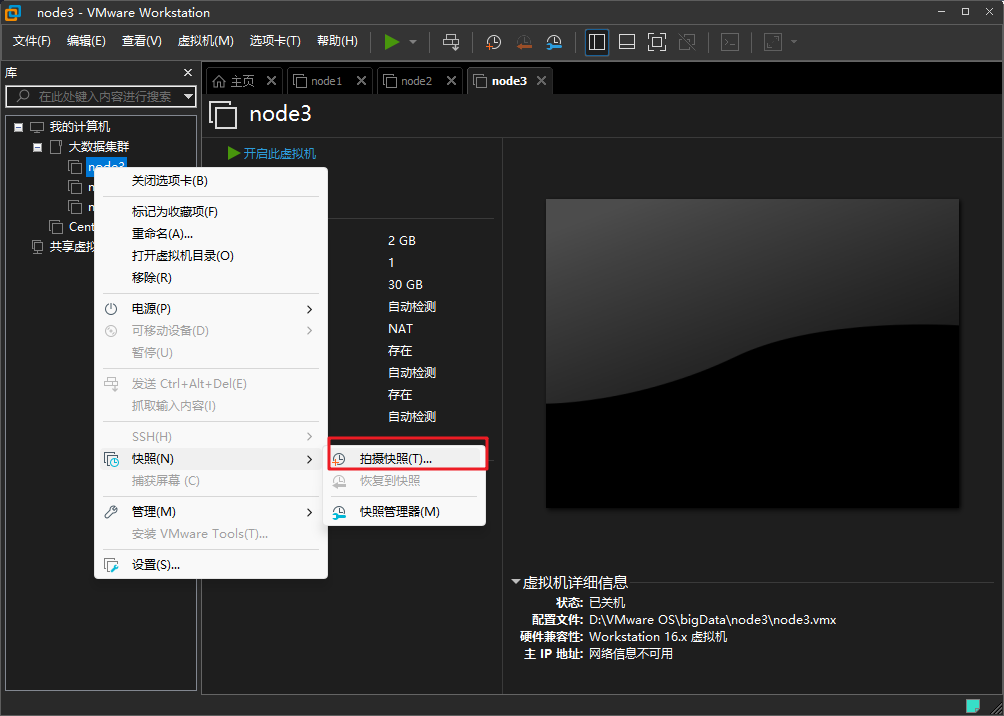Open the 帮助(H) menu
This screenshot has height=716, width=1004.
(x=337, y=41)
